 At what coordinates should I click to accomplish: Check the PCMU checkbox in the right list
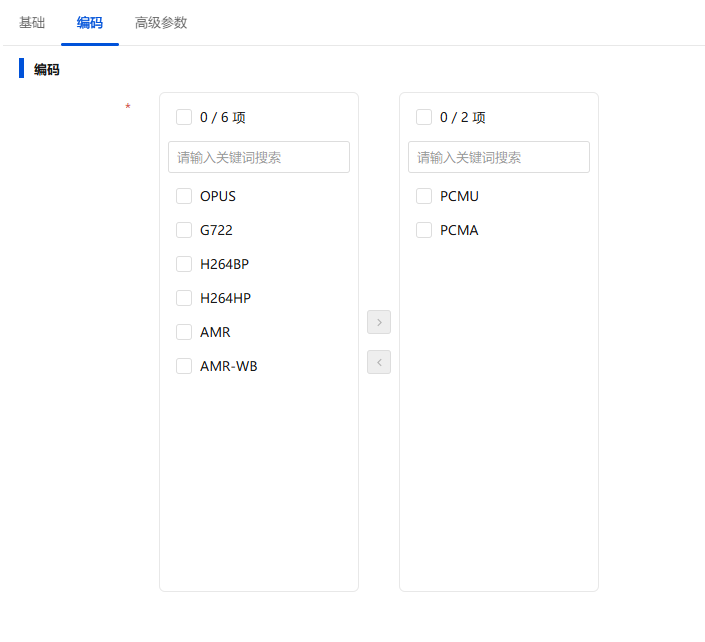click(424, 196)
